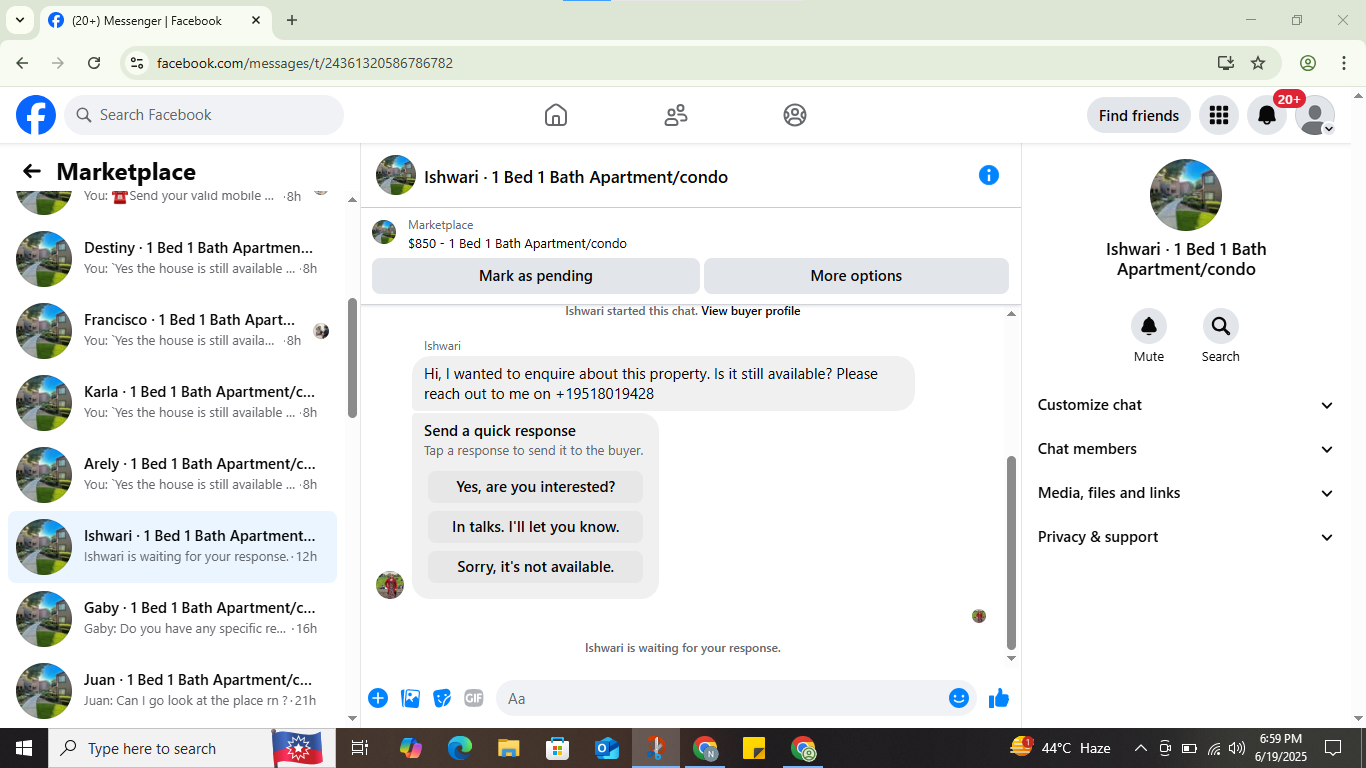This screenshot has width=1366, height=768.
Task: Choose a GIF with the GIF icon
Action: pos(474,698)
